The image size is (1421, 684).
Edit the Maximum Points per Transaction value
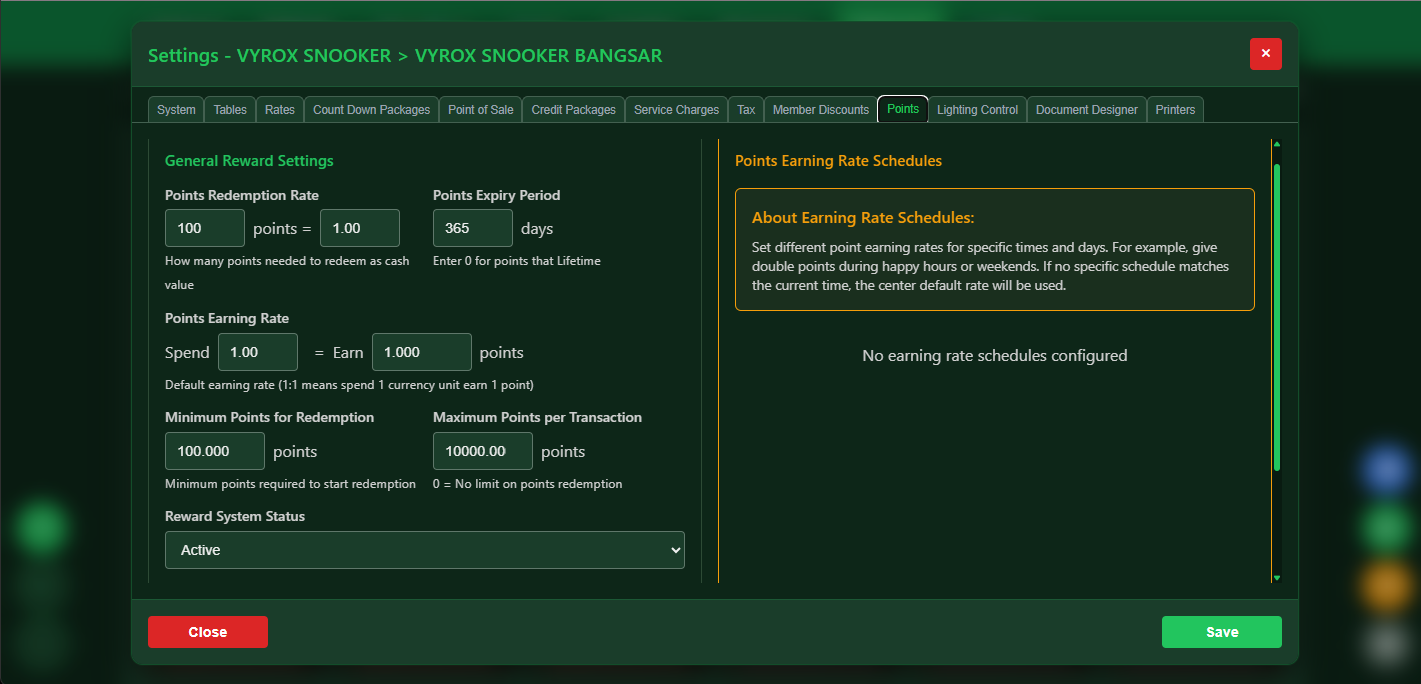[482, 451]
